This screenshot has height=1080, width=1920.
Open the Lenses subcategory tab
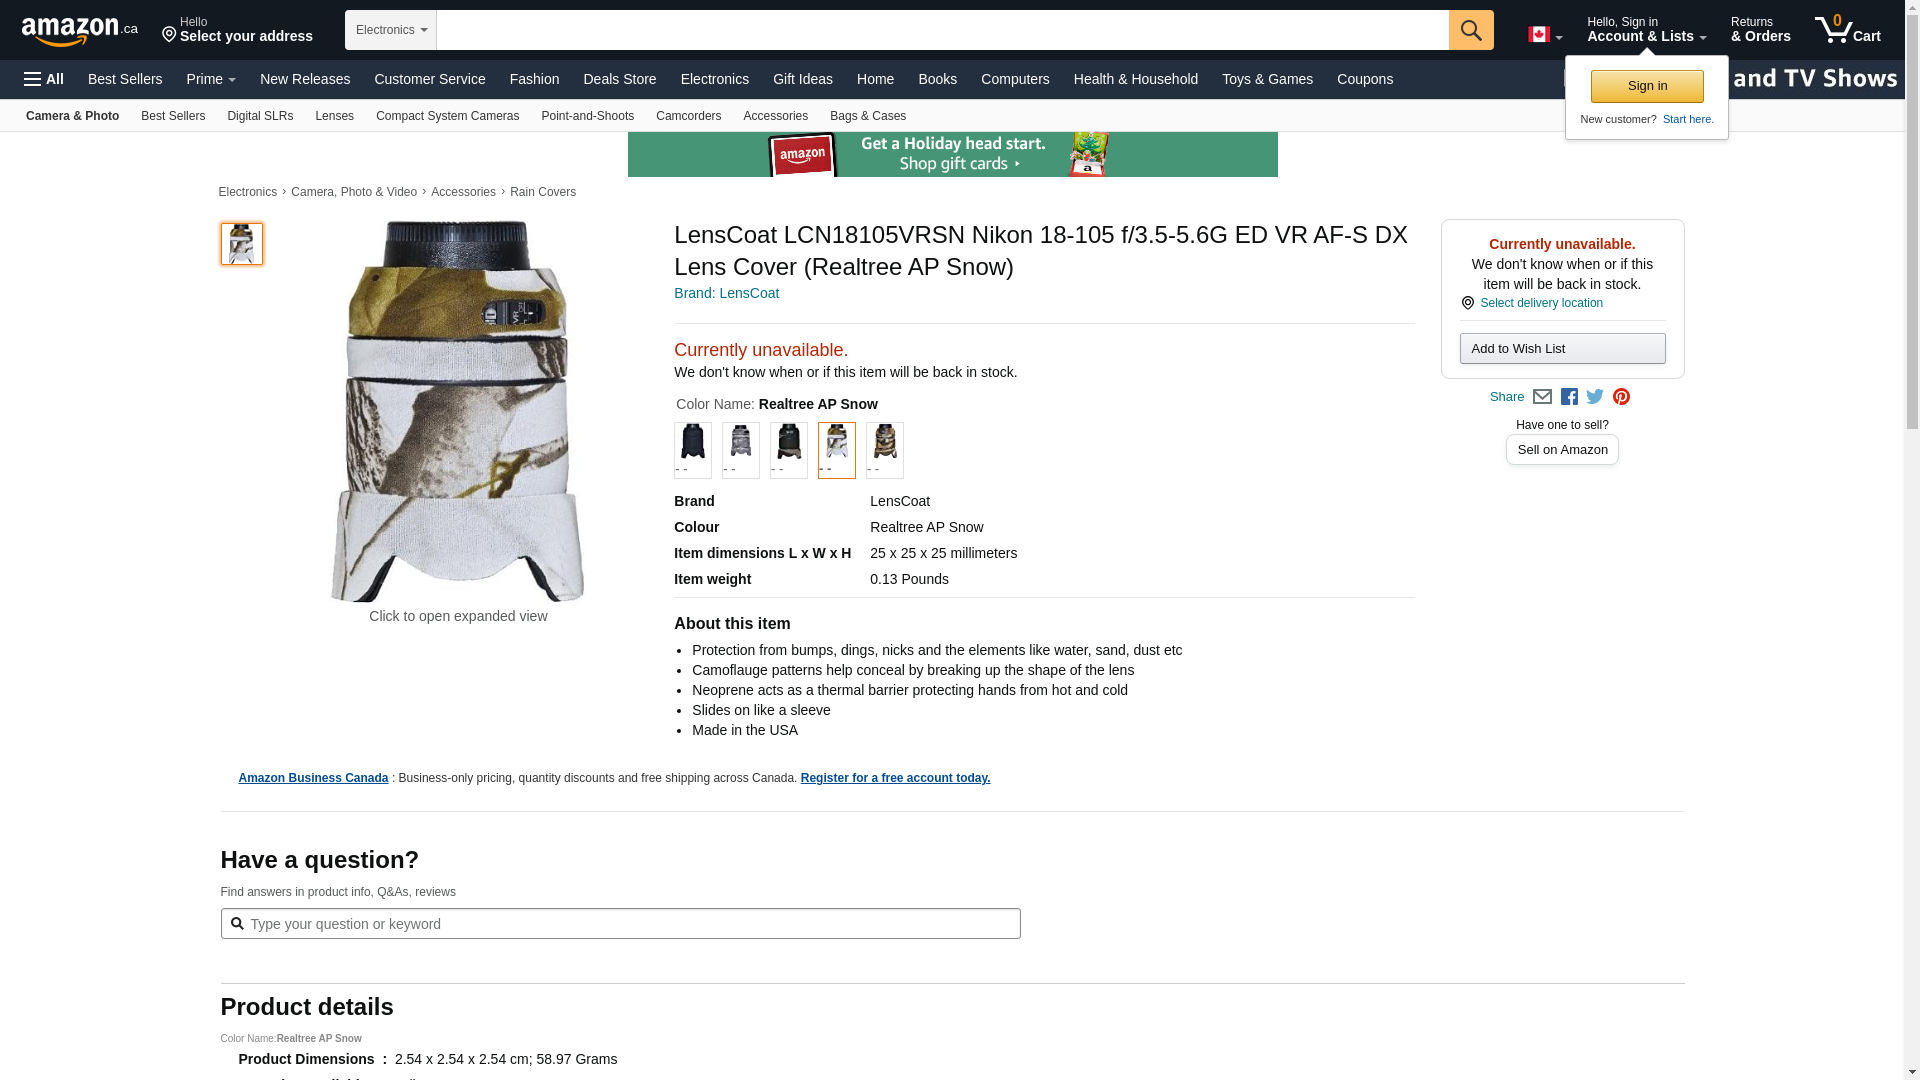[334, 116]
